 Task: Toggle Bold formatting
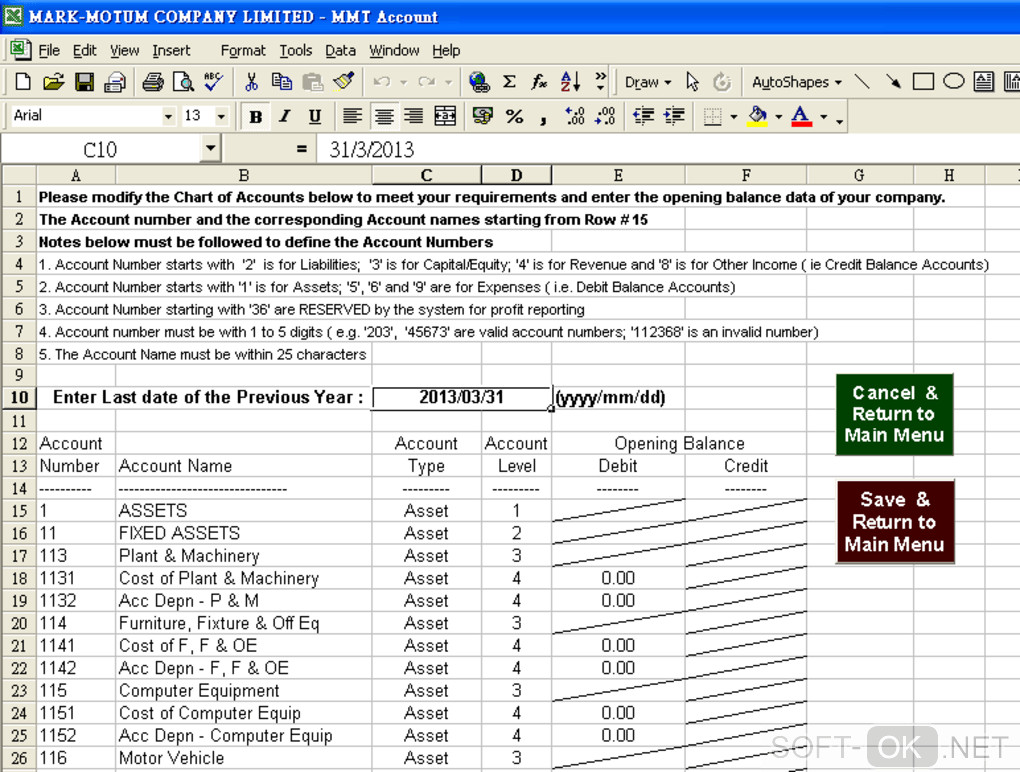256,116
